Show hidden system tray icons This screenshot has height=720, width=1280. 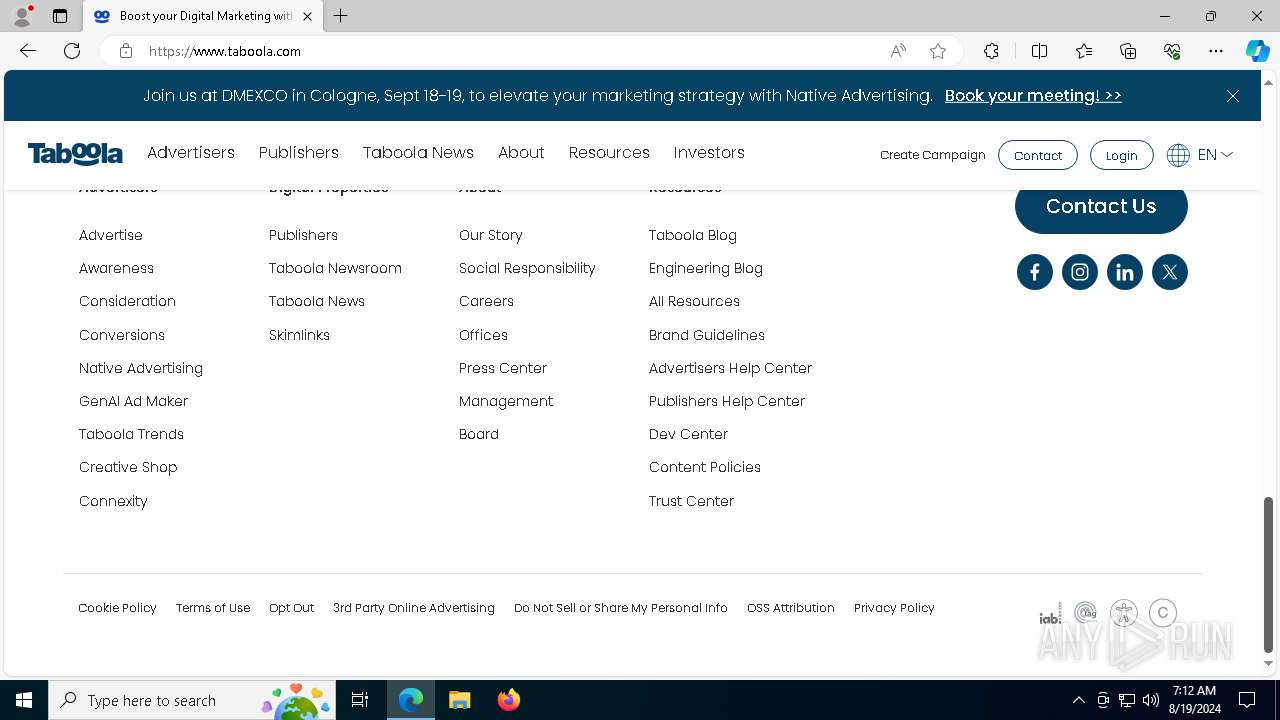pyautogui.click(x=1078, y=700)
